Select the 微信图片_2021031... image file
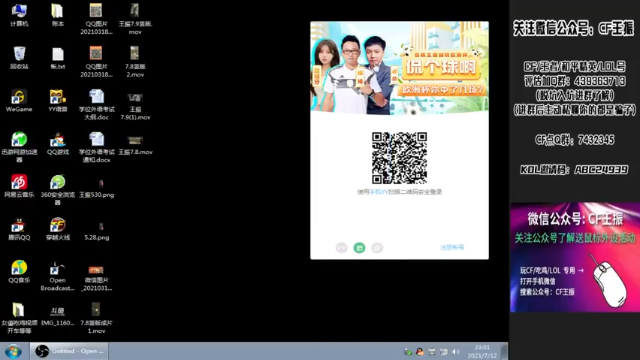640x360 pixels. tap(96, 278)
